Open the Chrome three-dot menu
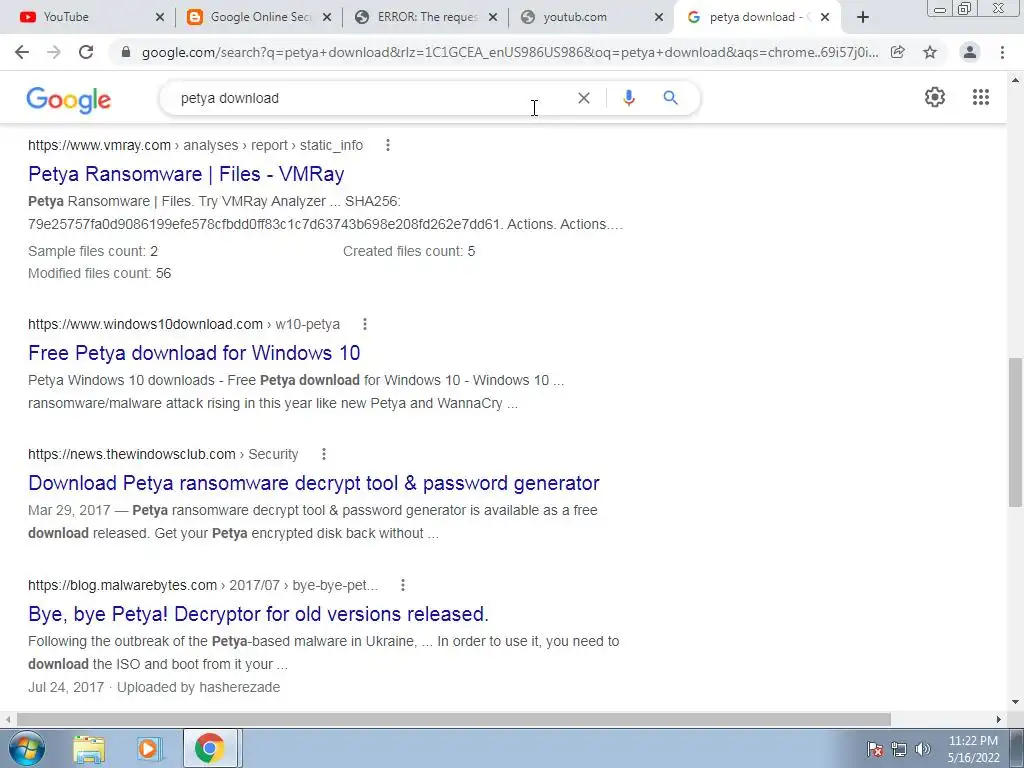This screenshot has height=768, width=1024. [1002, 52]
